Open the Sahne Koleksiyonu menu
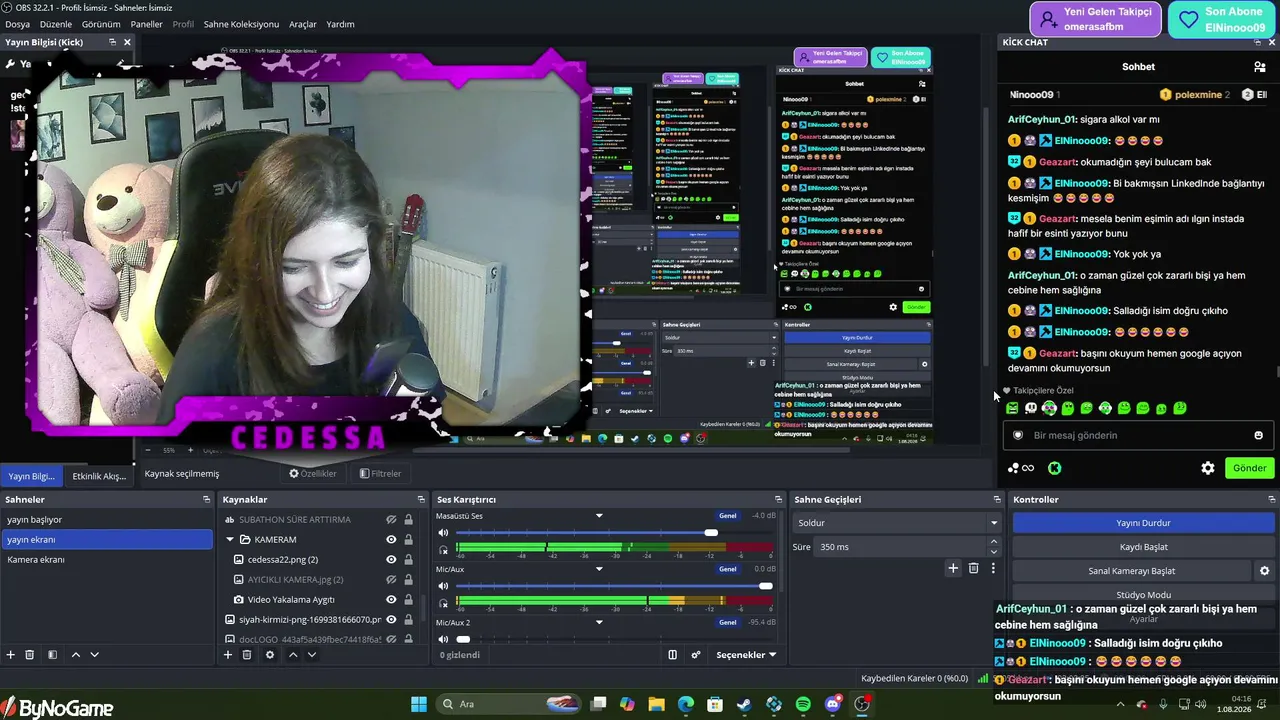 241,24
